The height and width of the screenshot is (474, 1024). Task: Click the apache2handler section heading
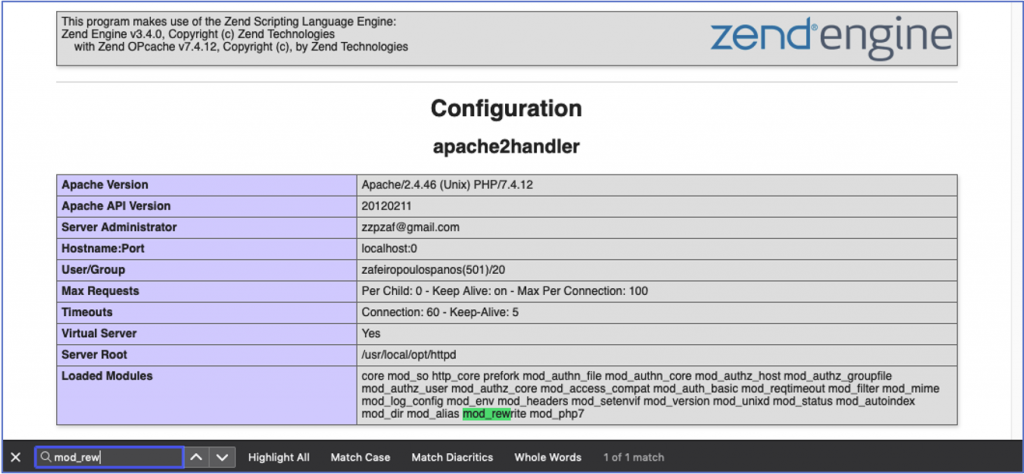coord(506,147)
